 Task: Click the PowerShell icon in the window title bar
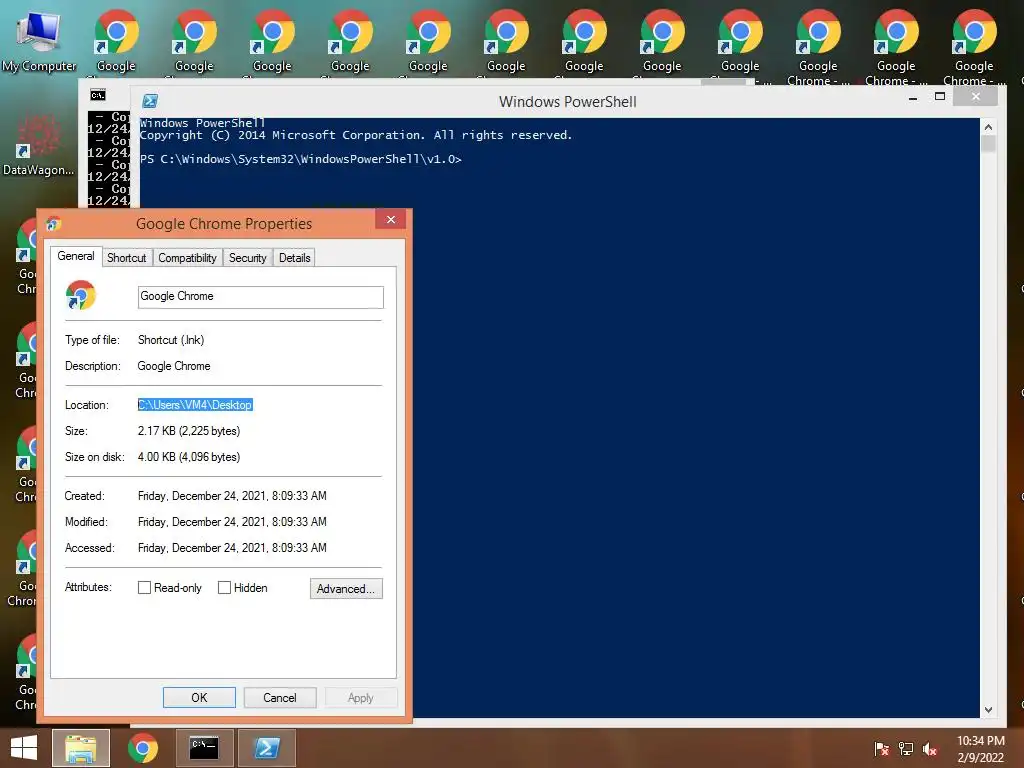150,101
